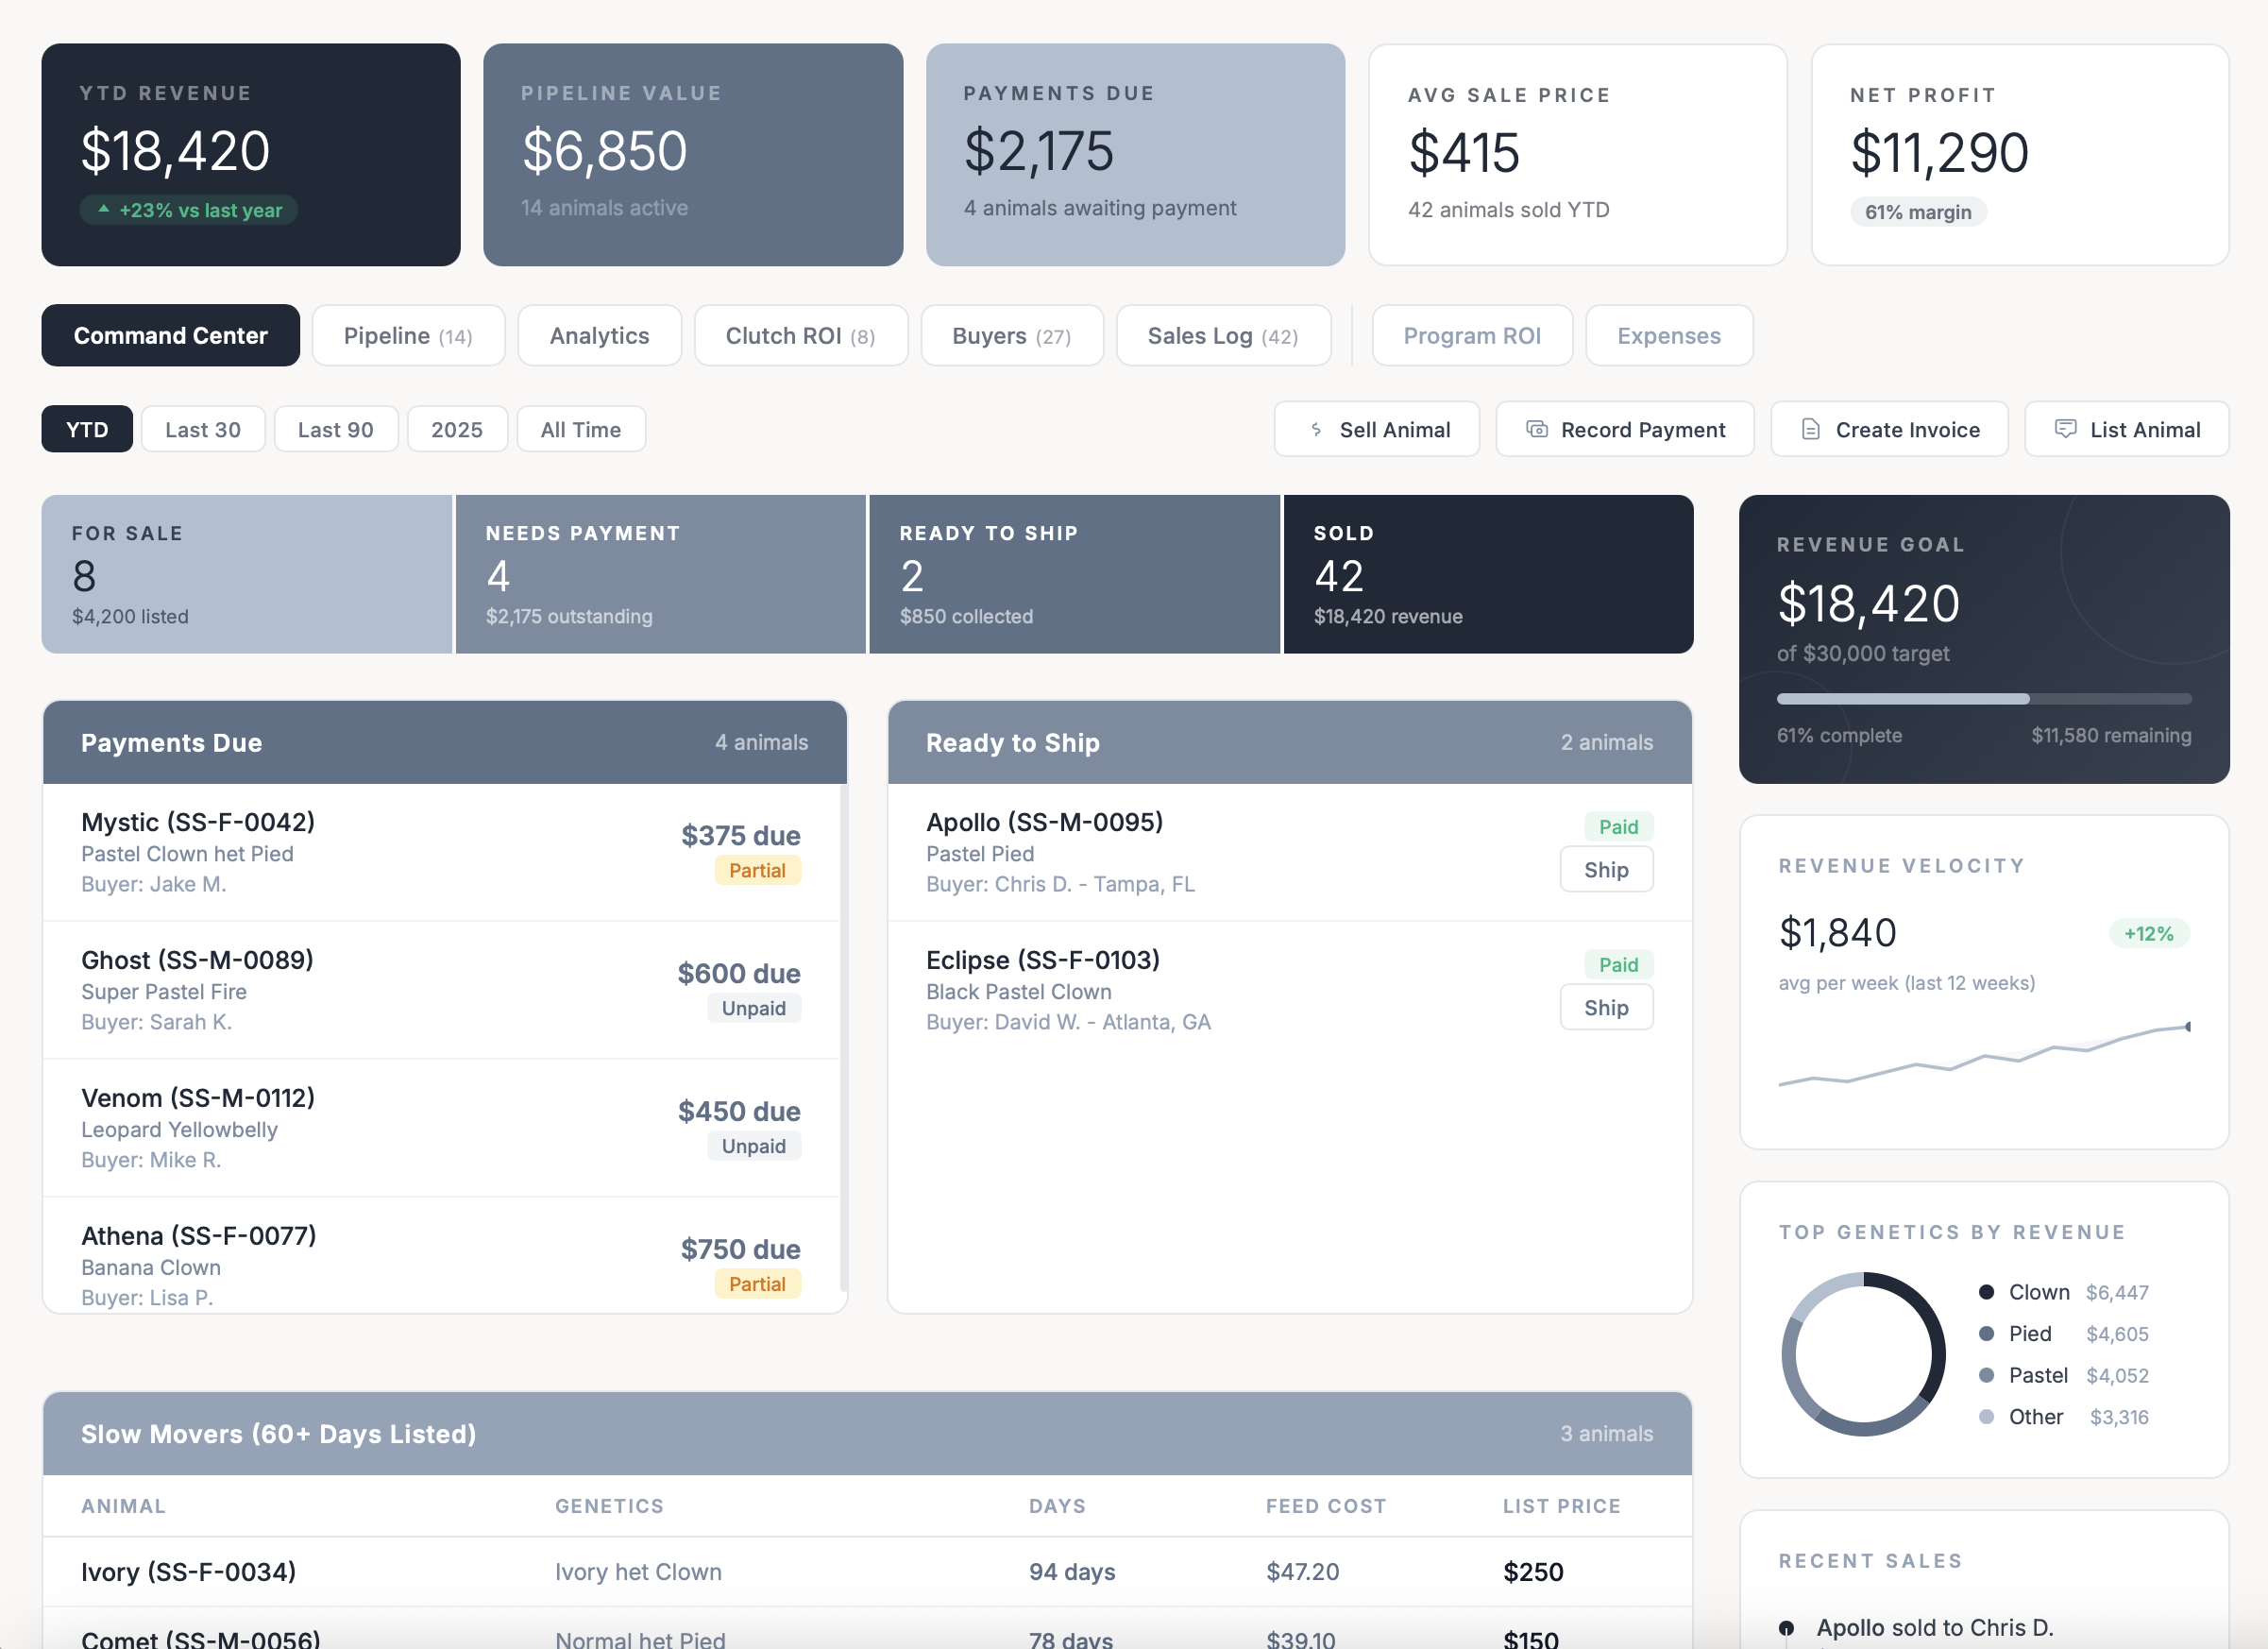Open the Command Center tab
Image resolution: width=2268 pixels, height=1649 pixels.
click(170, 335)
